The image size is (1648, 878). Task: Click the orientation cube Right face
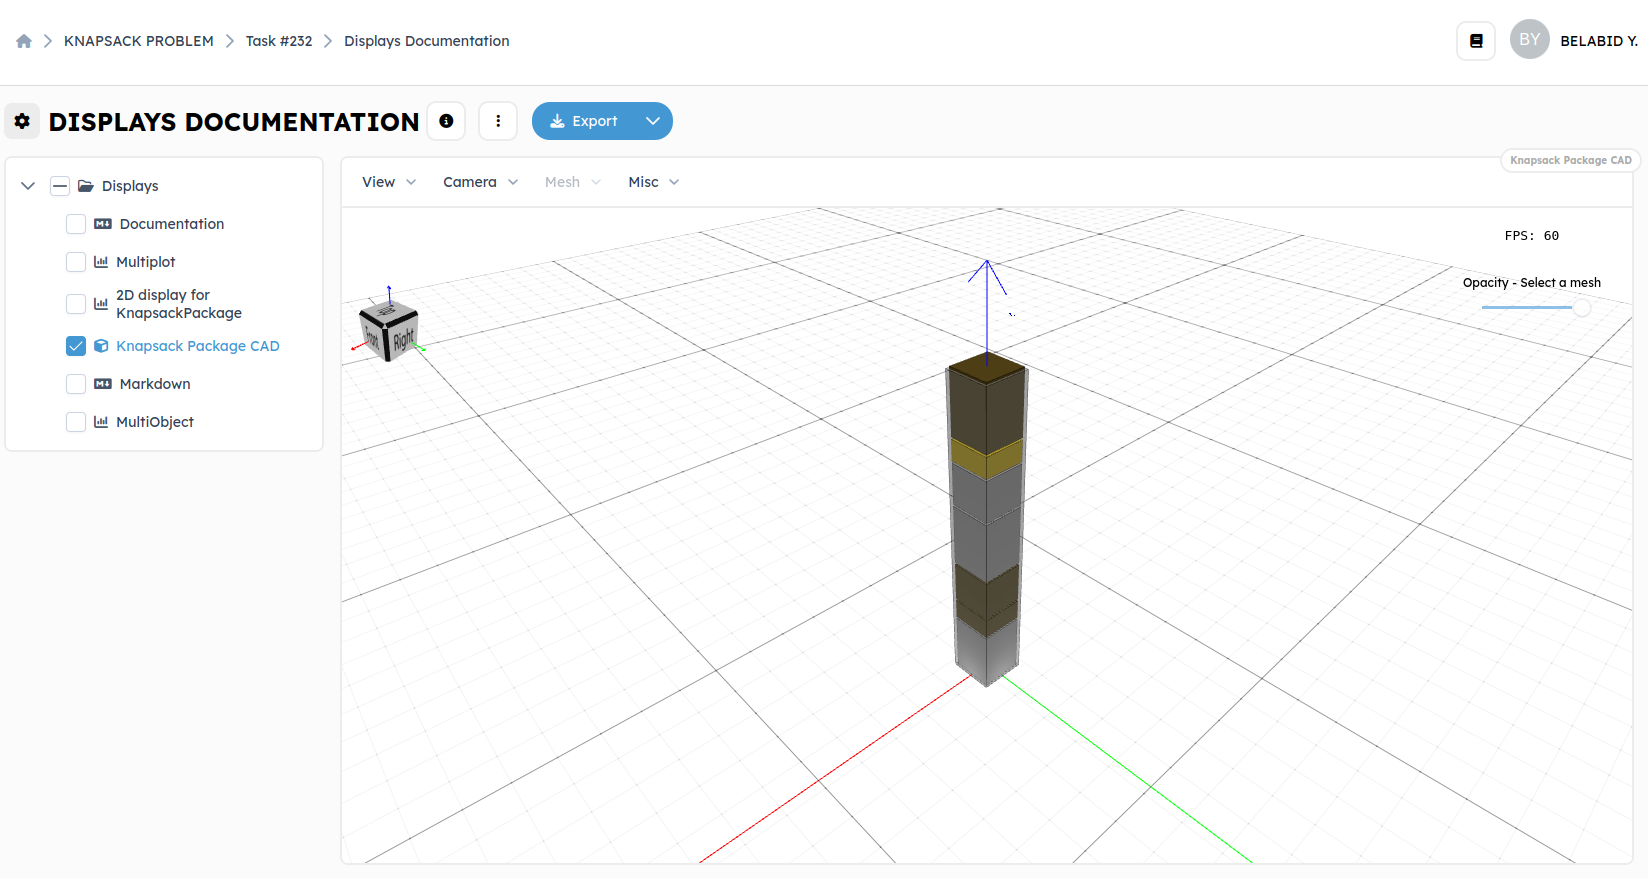point(402,338)
